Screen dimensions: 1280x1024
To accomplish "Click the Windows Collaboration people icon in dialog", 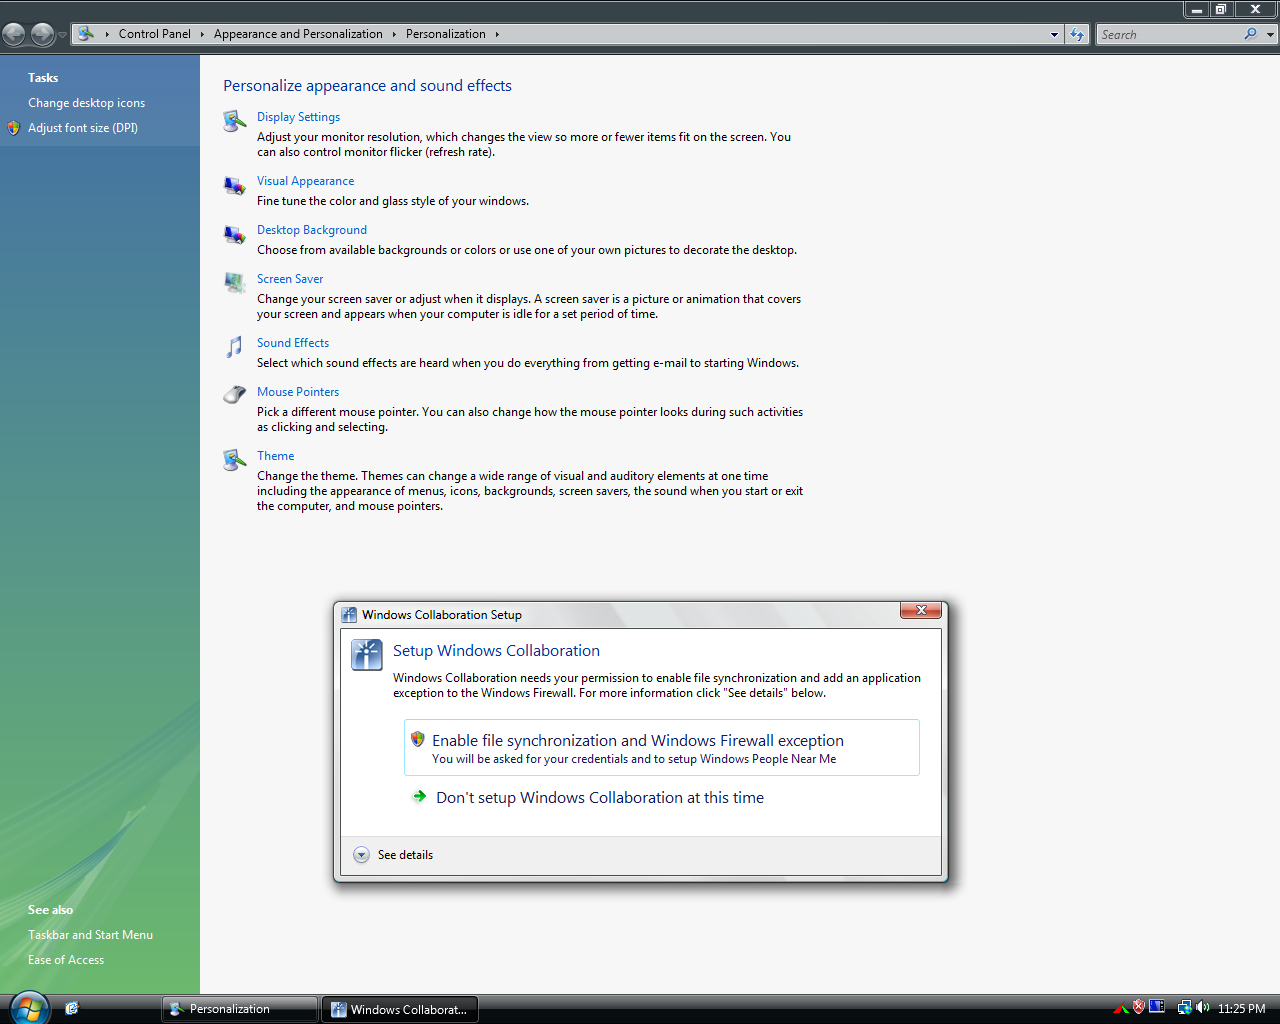I will tap(367, 654).
